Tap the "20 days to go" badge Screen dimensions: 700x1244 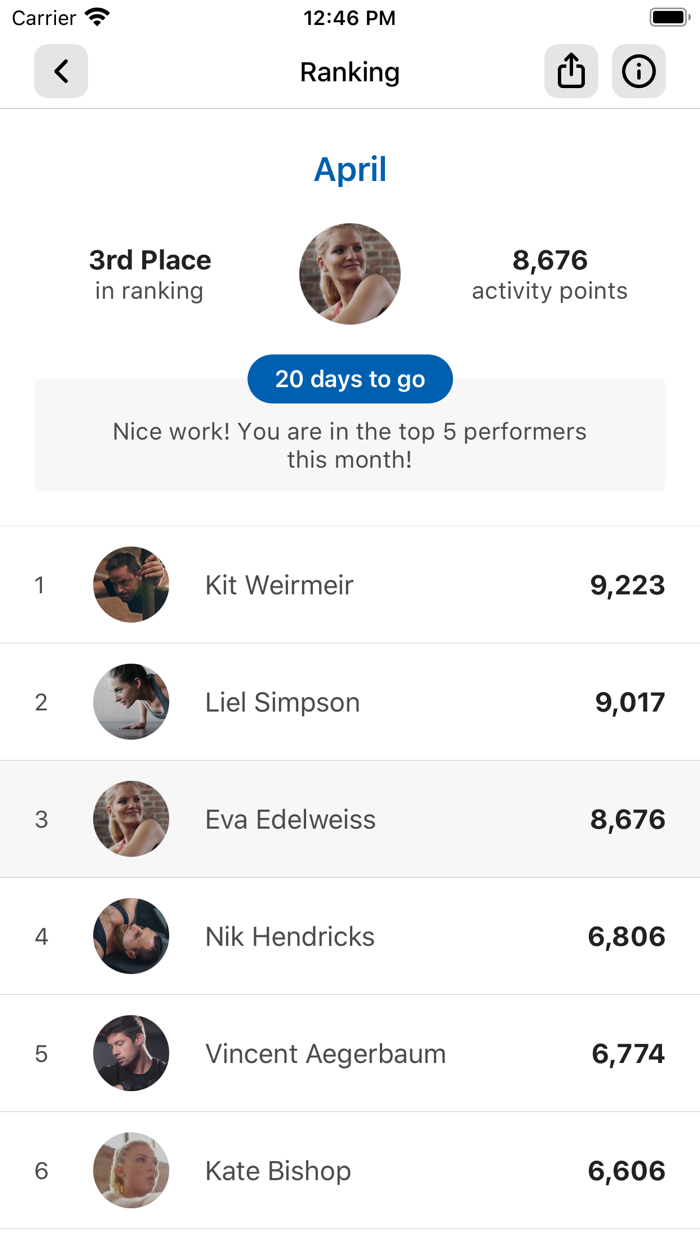tap(350, 379)
